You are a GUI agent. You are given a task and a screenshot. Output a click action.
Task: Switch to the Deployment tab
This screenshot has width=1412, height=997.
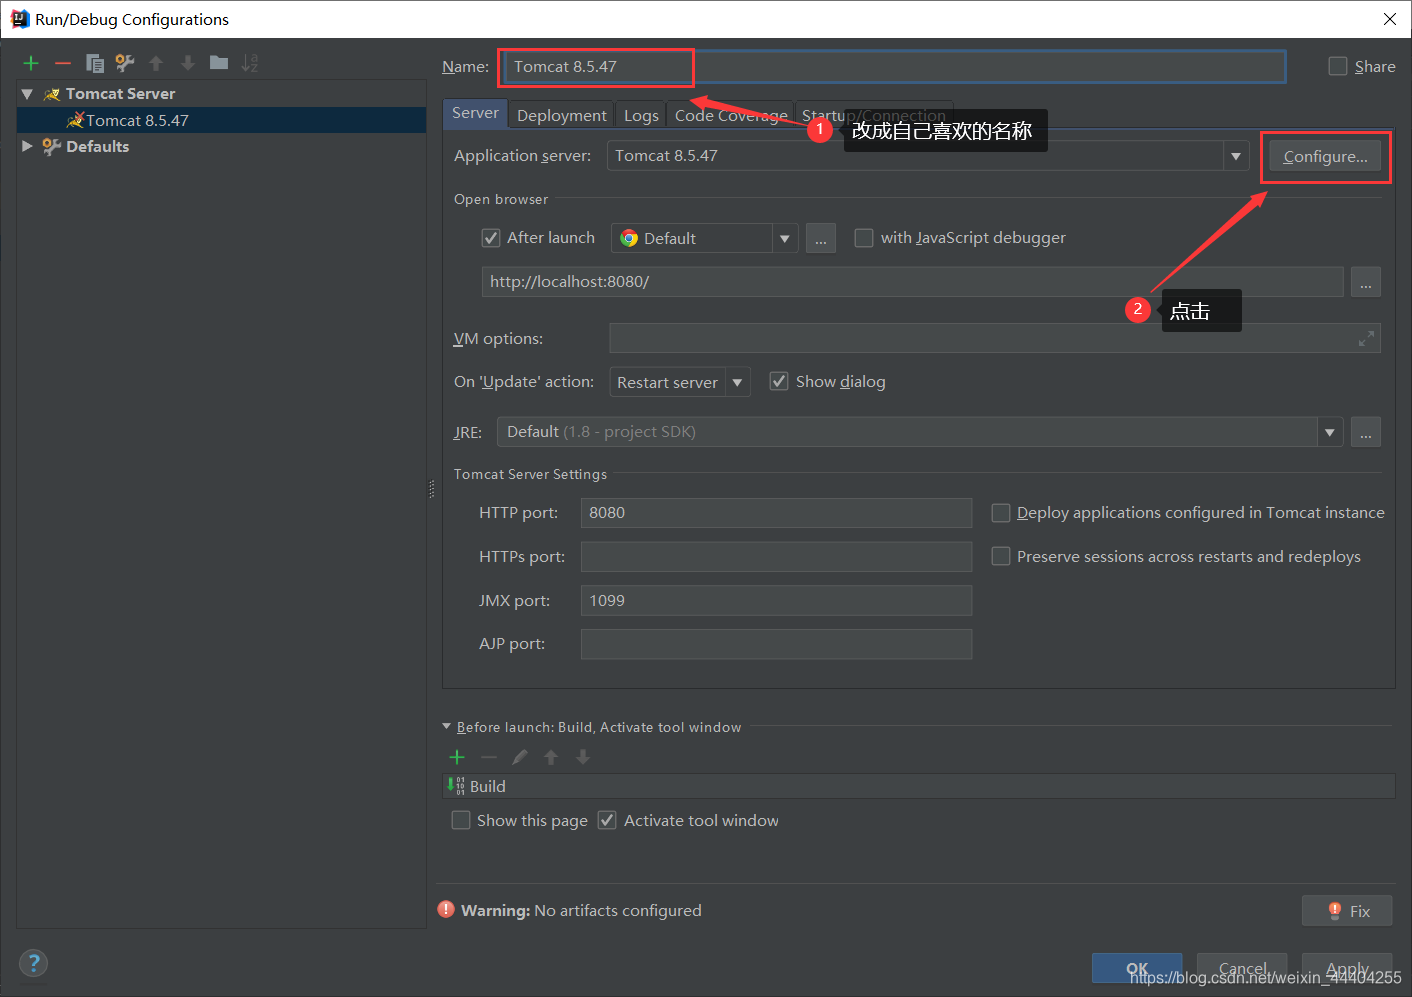coord(562,115)
